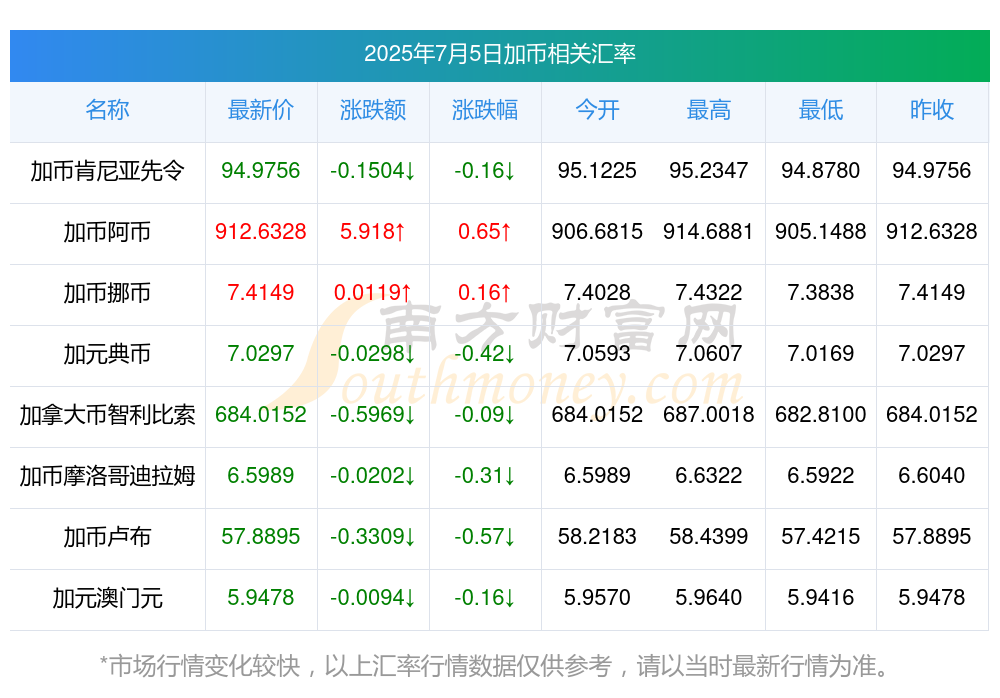Click the opening price 7.4028
Viewport: 1000px width, 698px height.
[x=597, y=292]
